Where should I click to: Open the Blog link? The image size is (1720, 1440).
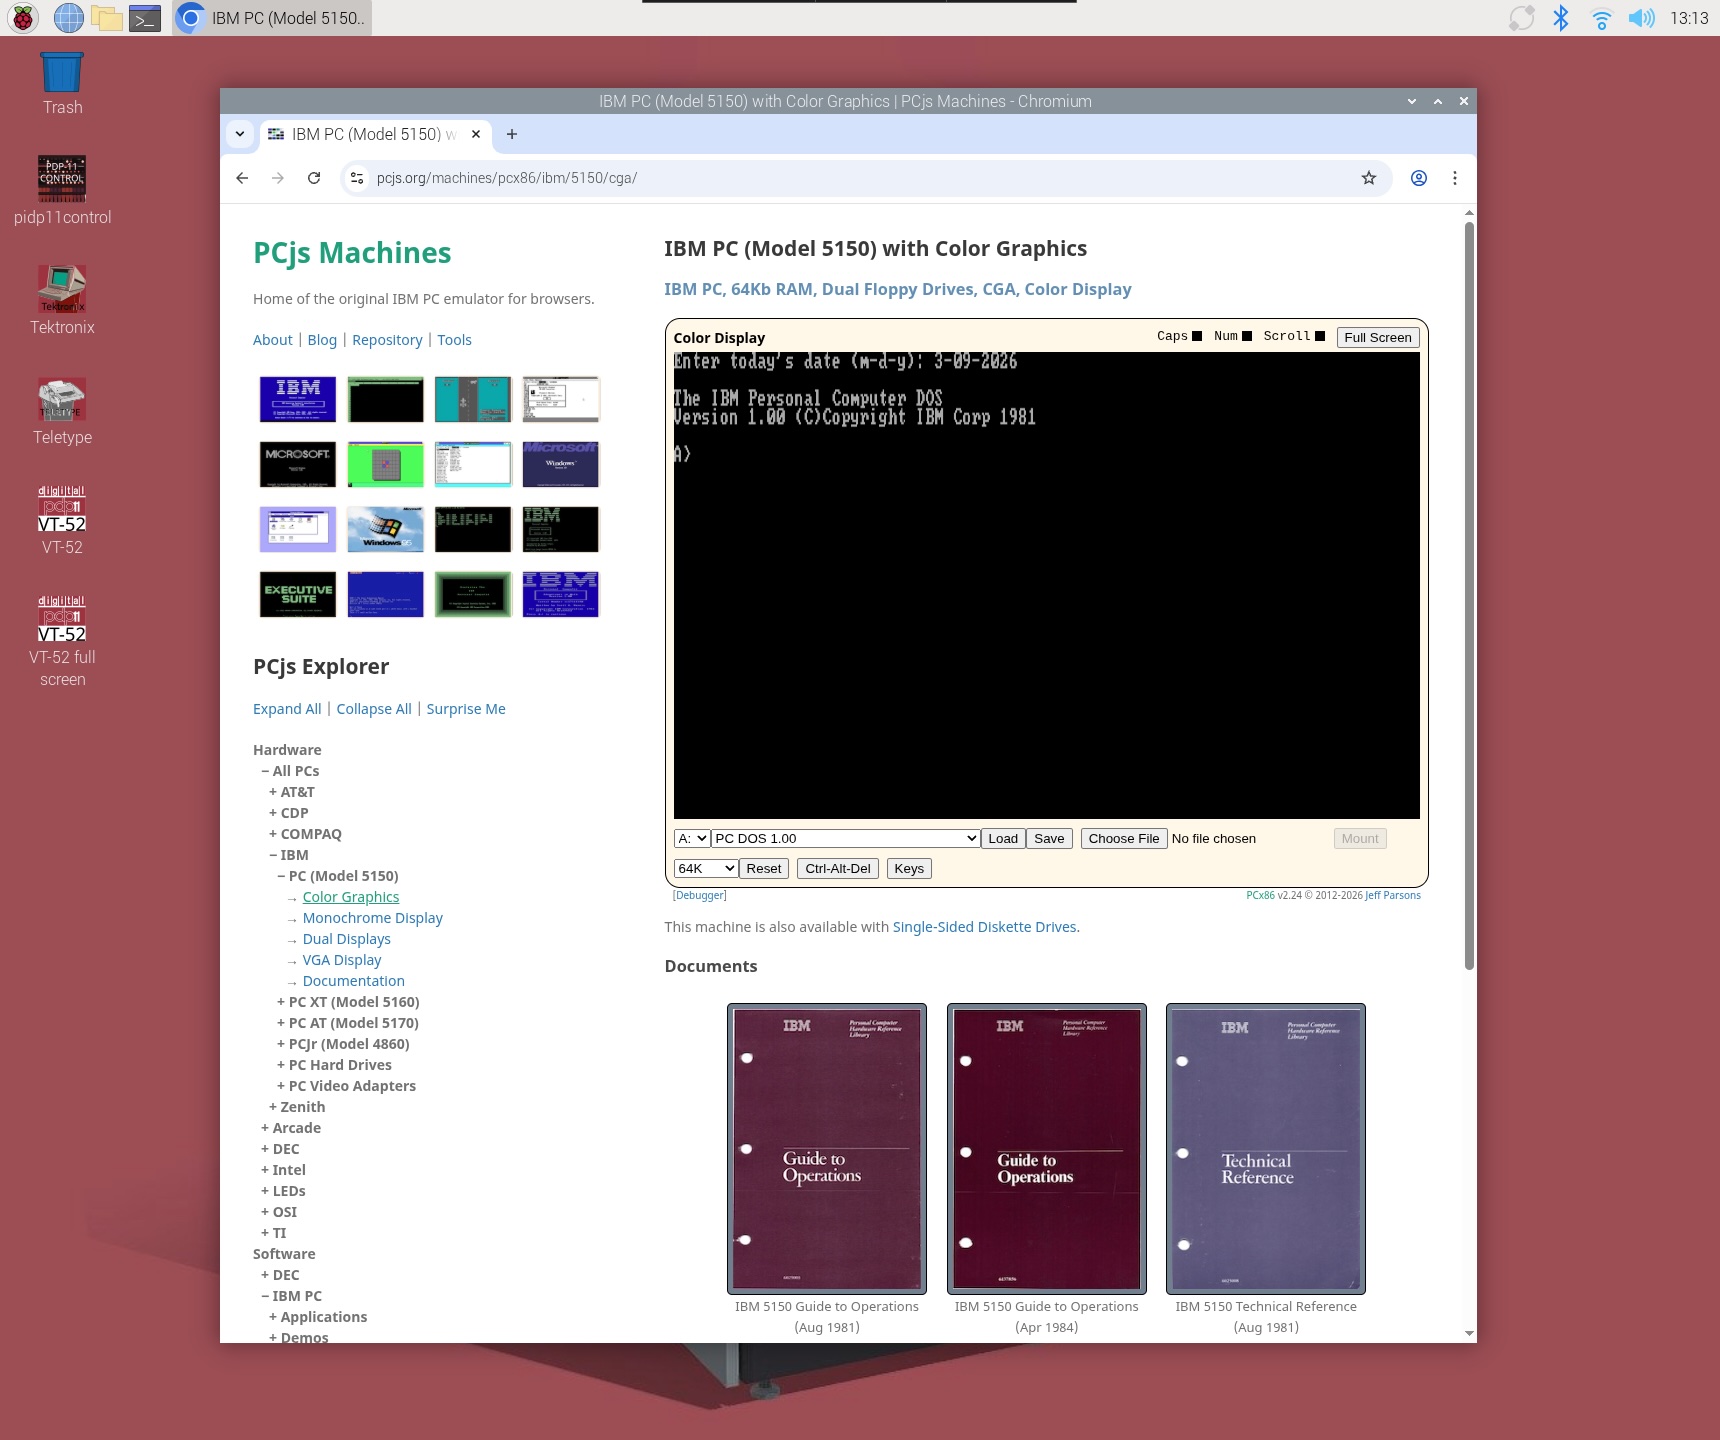(x=322, y=340)
